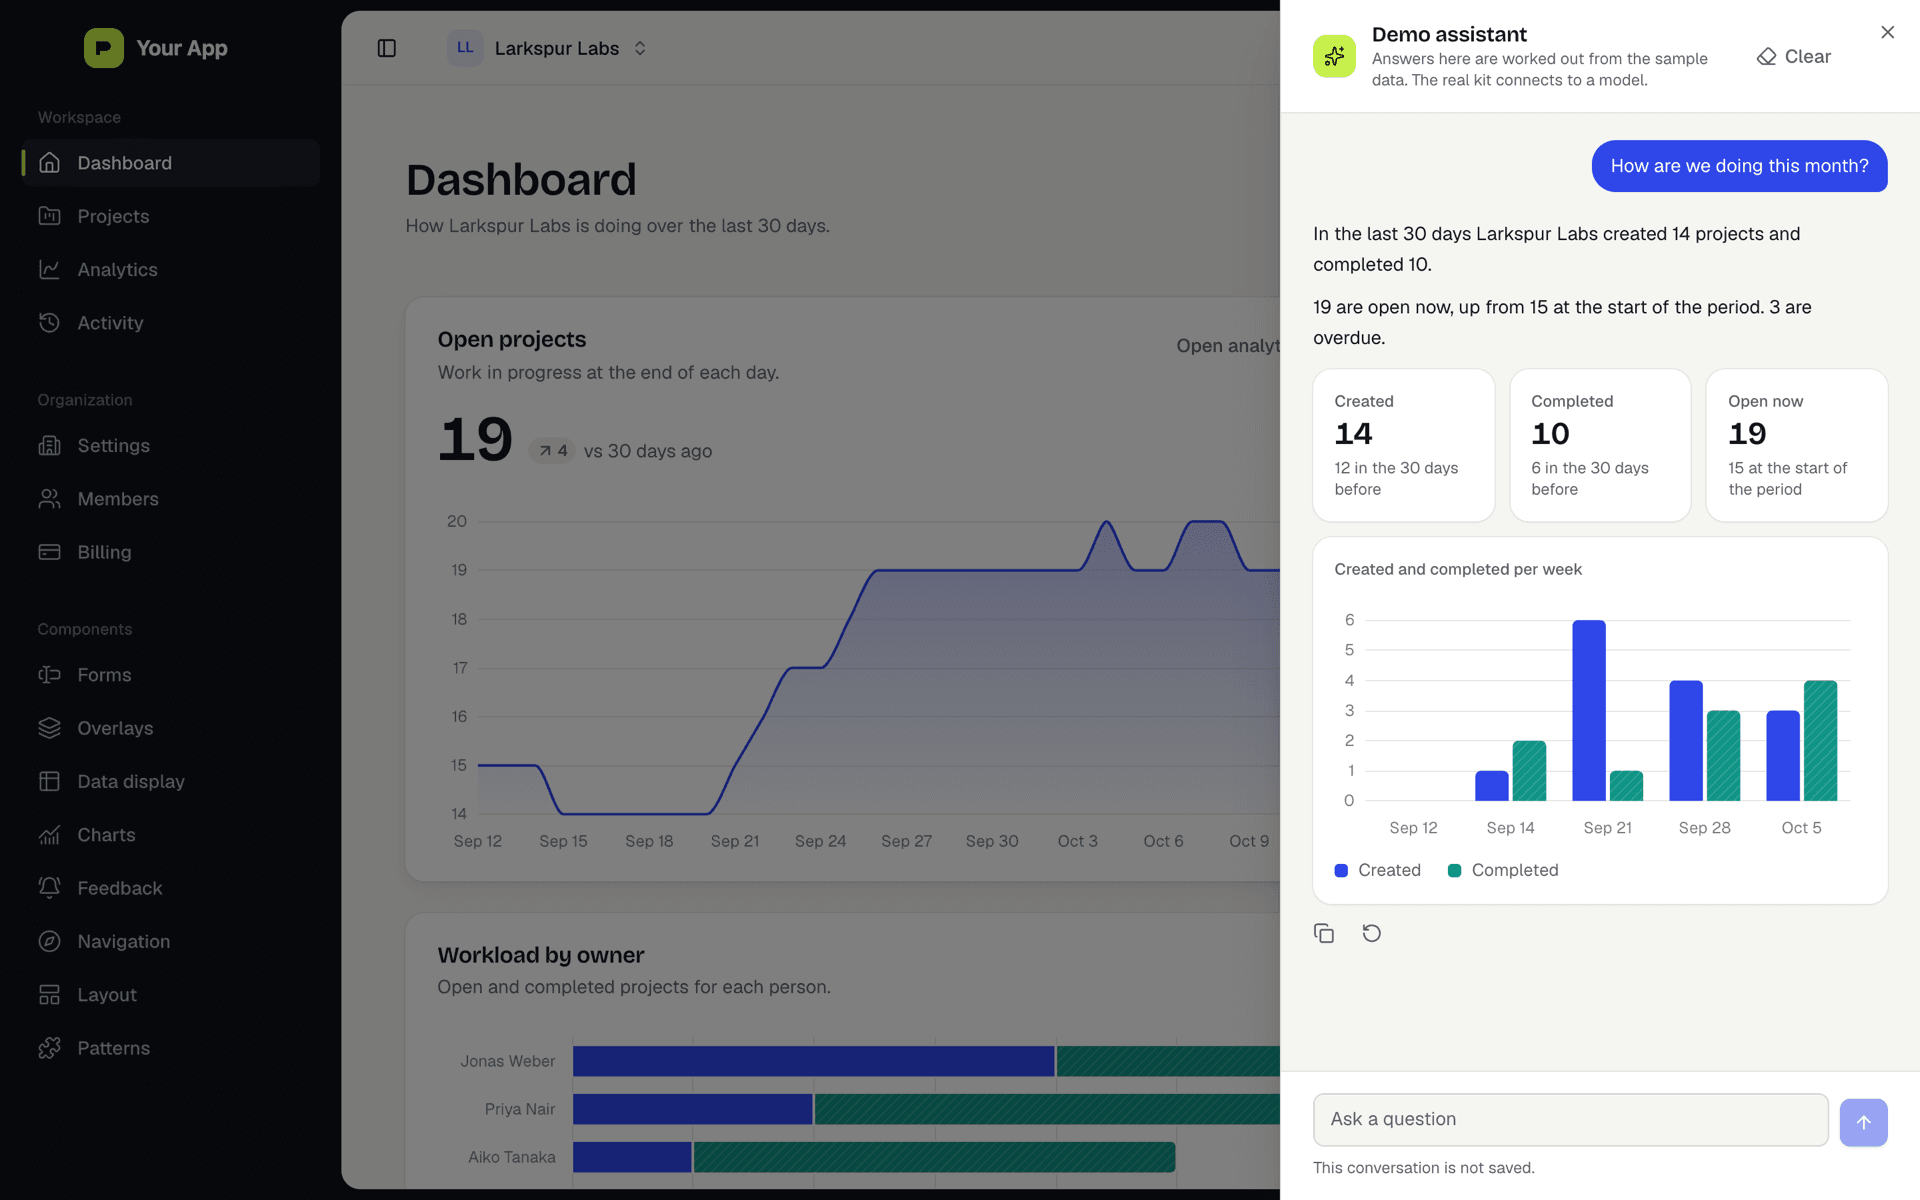Click the Feedback bell icon
1920x1200 pixels.
point(50,888)
